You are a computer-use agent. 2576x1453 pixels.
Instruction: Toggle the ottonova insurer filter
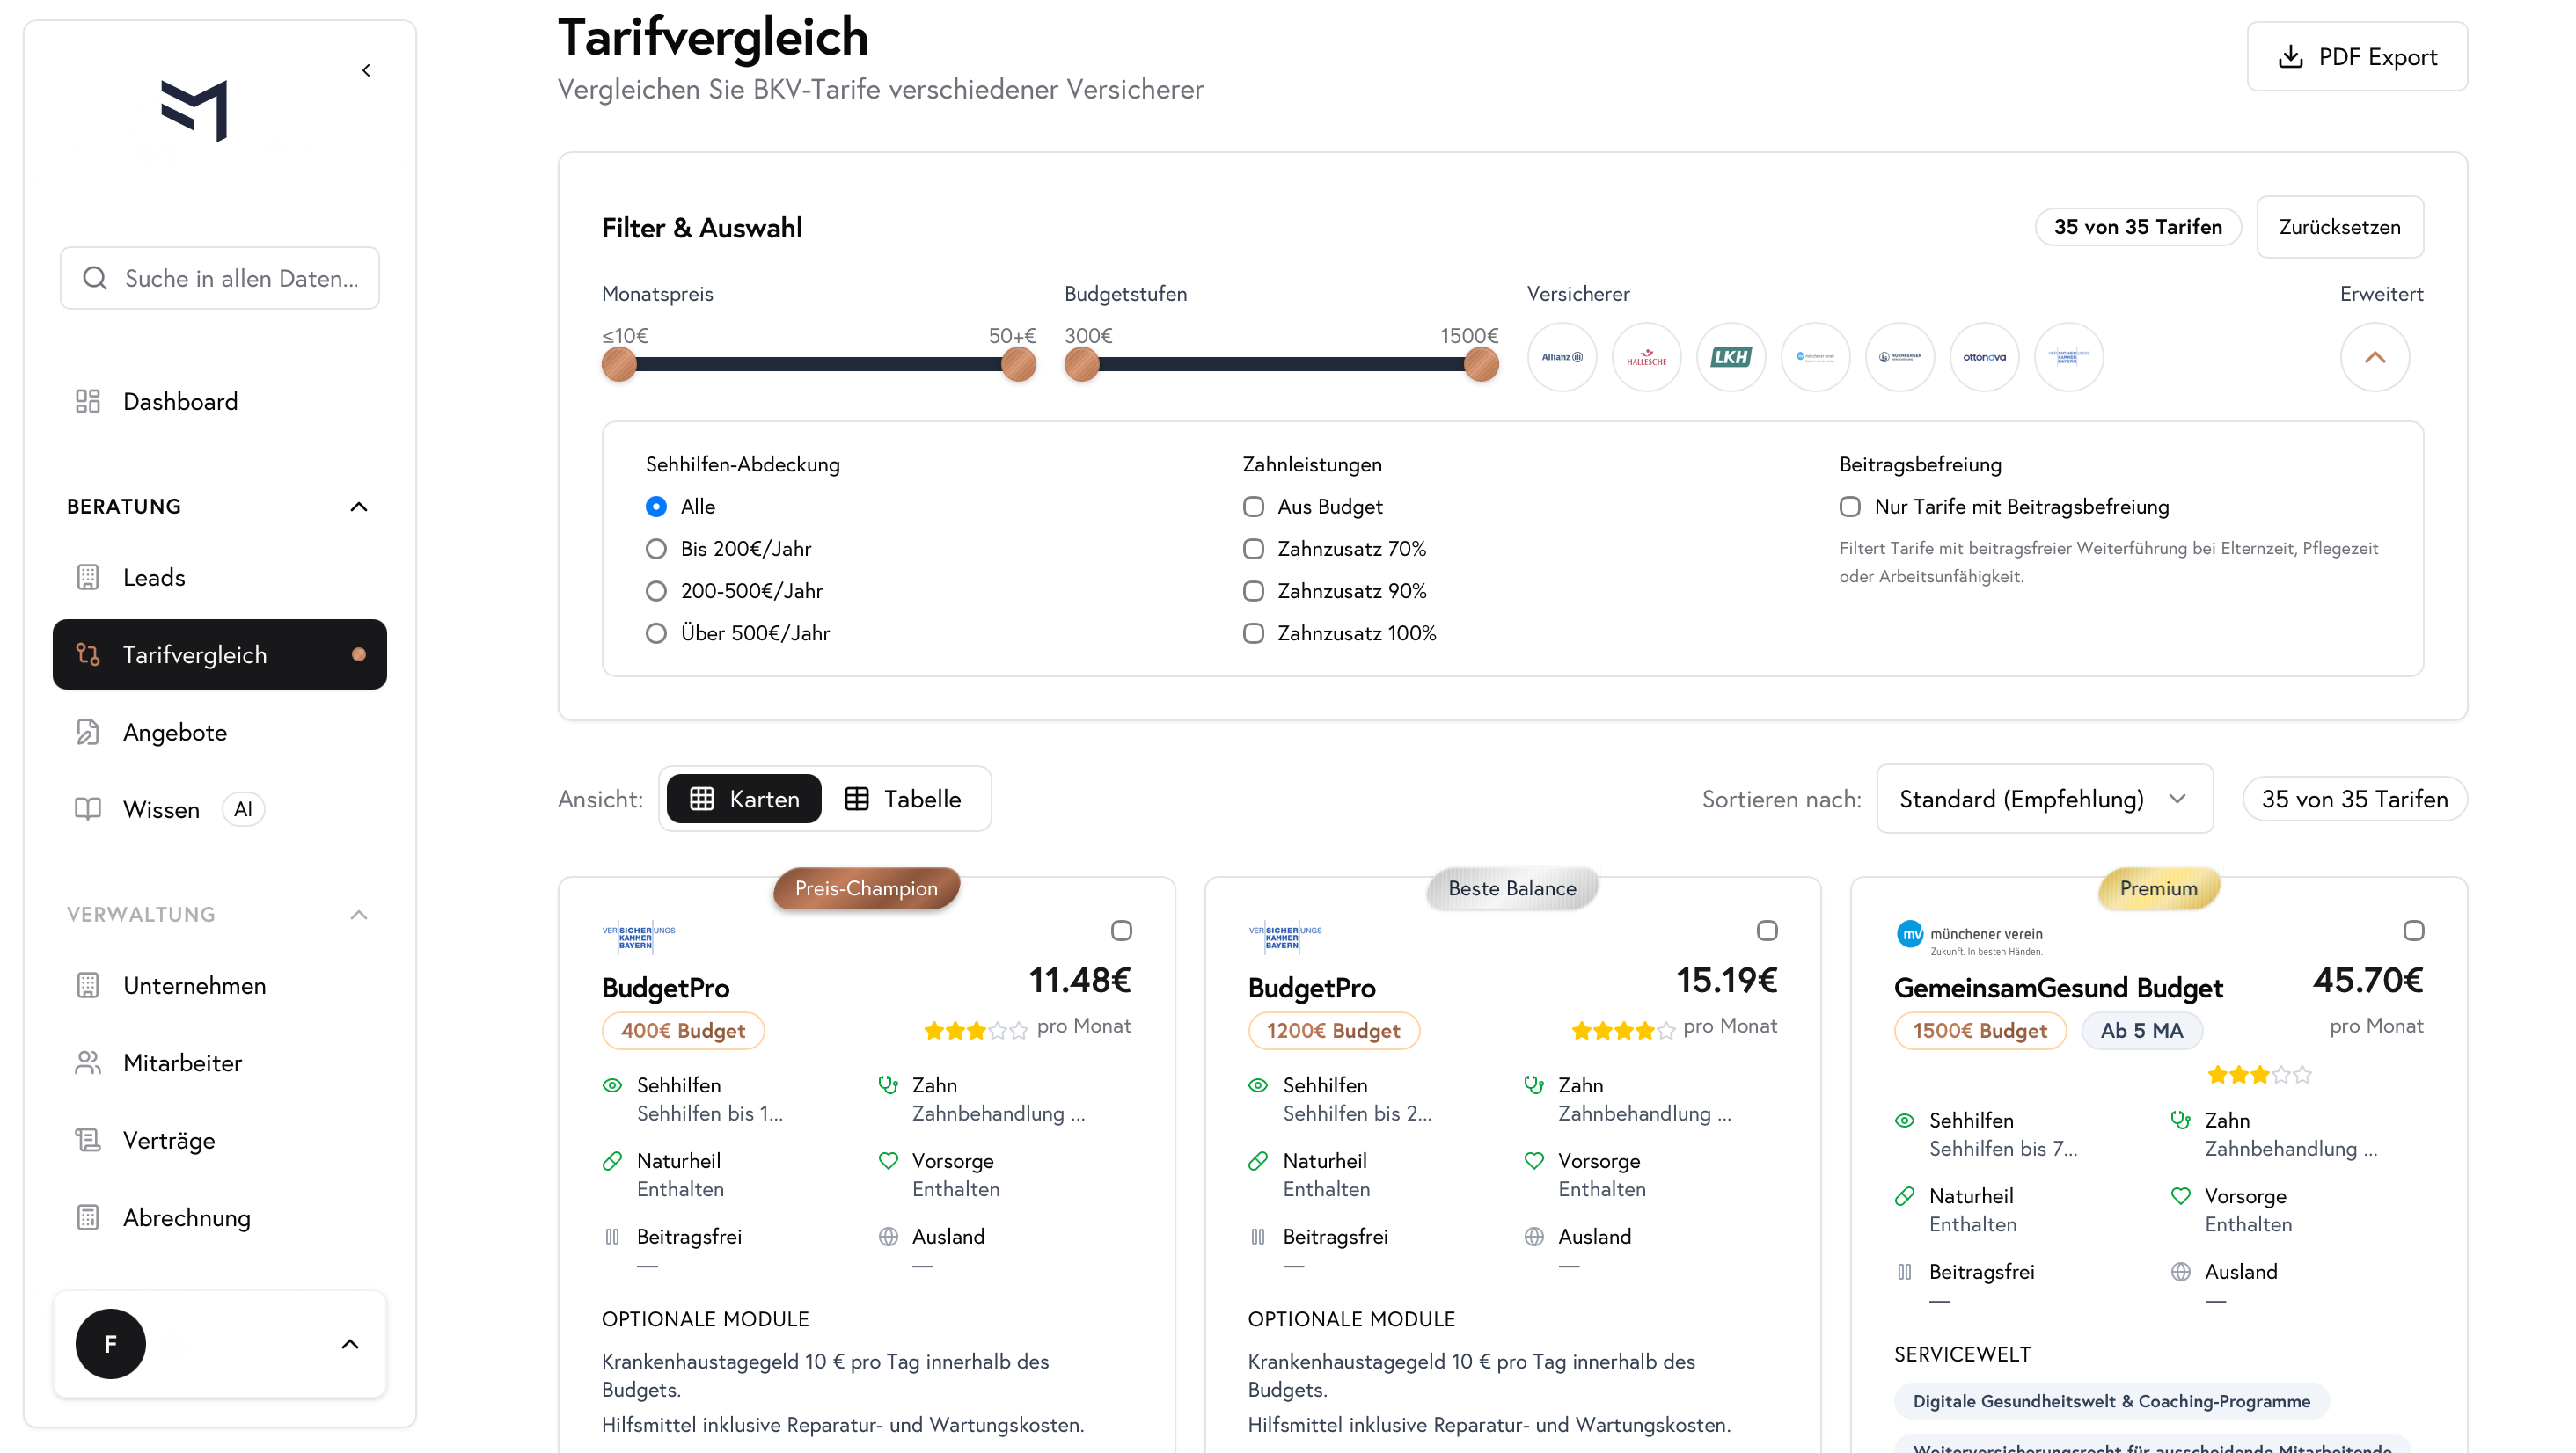1984,357
